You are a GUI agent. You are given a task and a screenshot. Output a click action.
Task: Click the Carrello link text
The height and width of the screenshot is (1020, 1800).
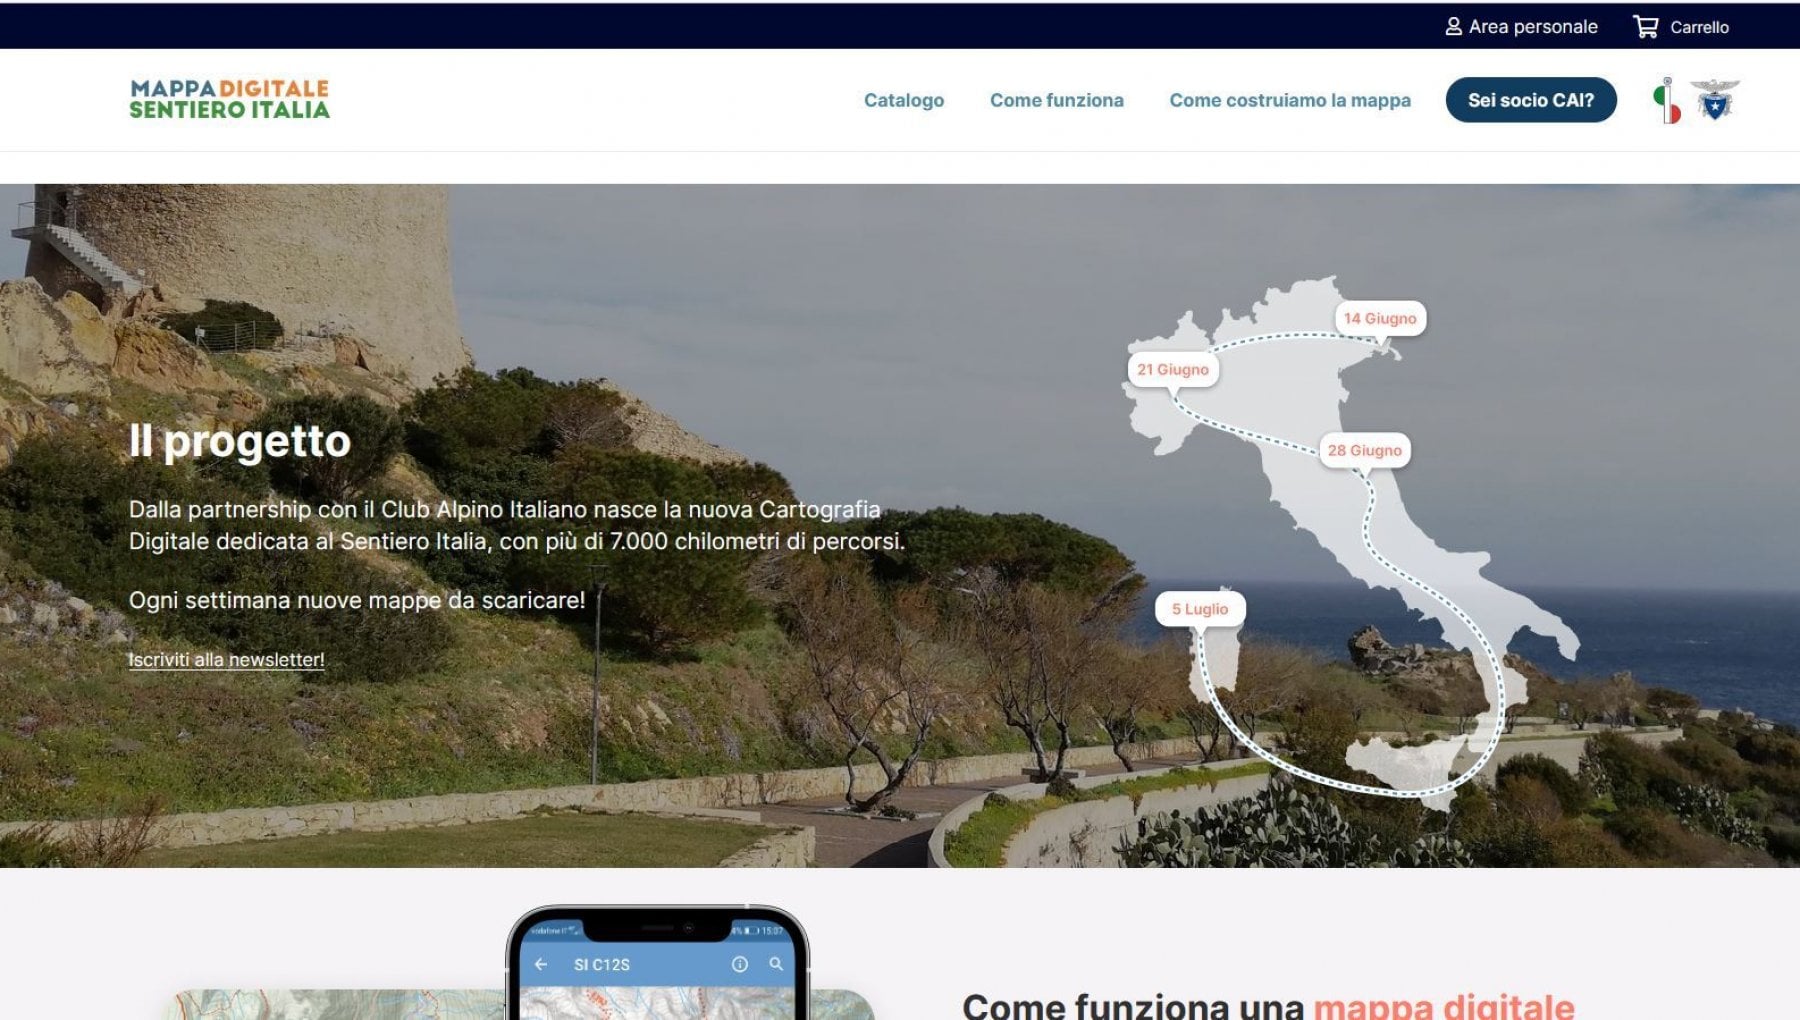(1699, 27)
